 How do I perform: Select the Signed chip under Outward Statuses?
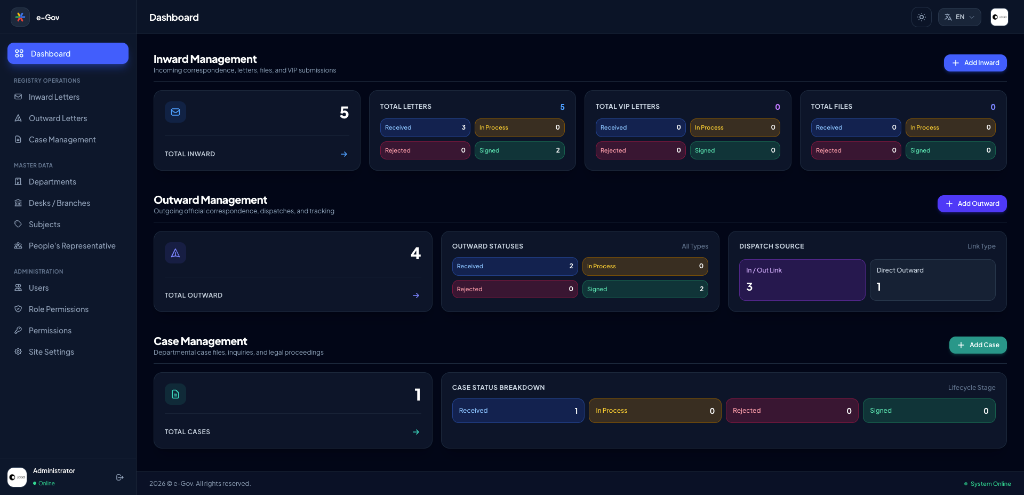(645, 289)
